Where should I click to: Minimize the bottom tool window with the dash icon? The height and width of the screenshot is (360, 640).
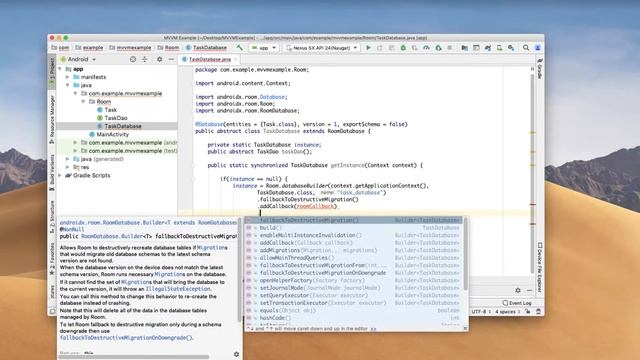click(x=529, y=290)
